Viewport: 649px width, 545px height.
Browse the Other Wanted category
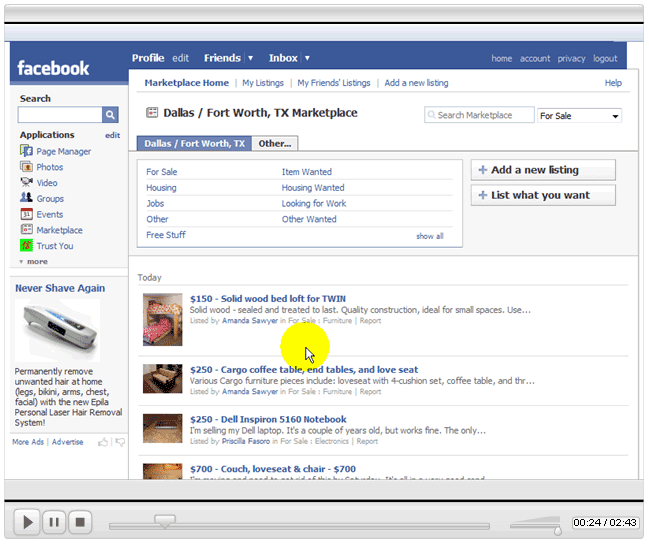tap(309, 219)
